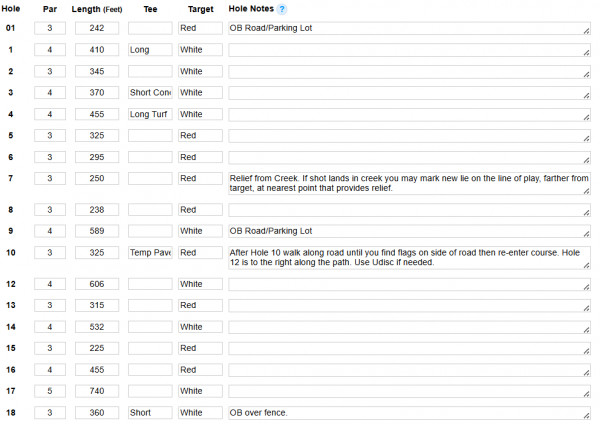Edit hole 9's "OB Road/Parking Lot" notes

point(408,231)
